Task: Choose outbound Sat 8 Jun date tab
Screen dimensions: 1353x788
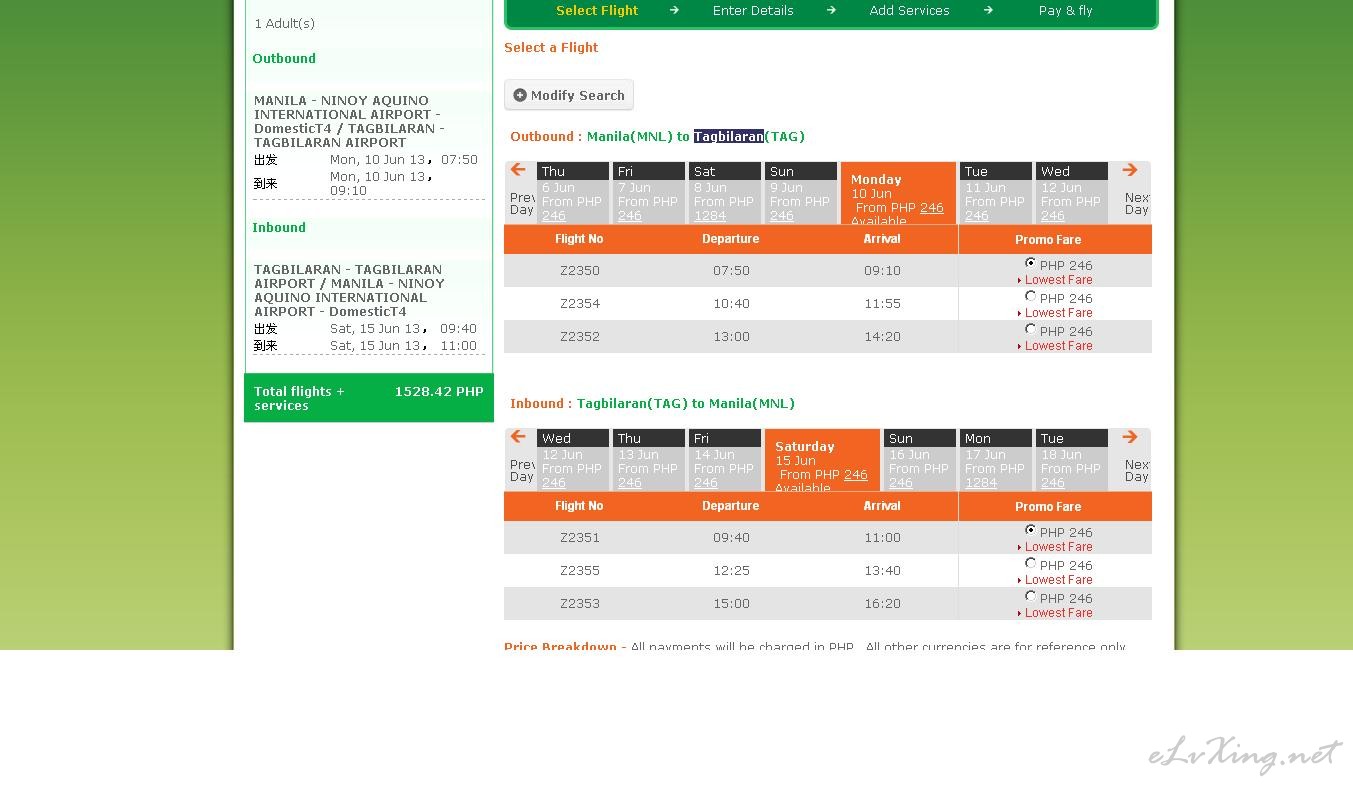Action: point(725,193)
